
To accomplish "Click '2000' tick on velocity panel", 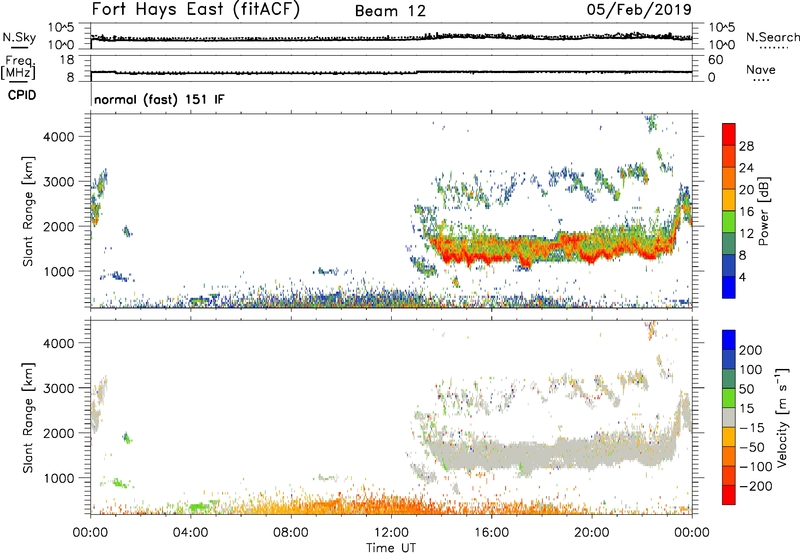I will click(59, 433).
